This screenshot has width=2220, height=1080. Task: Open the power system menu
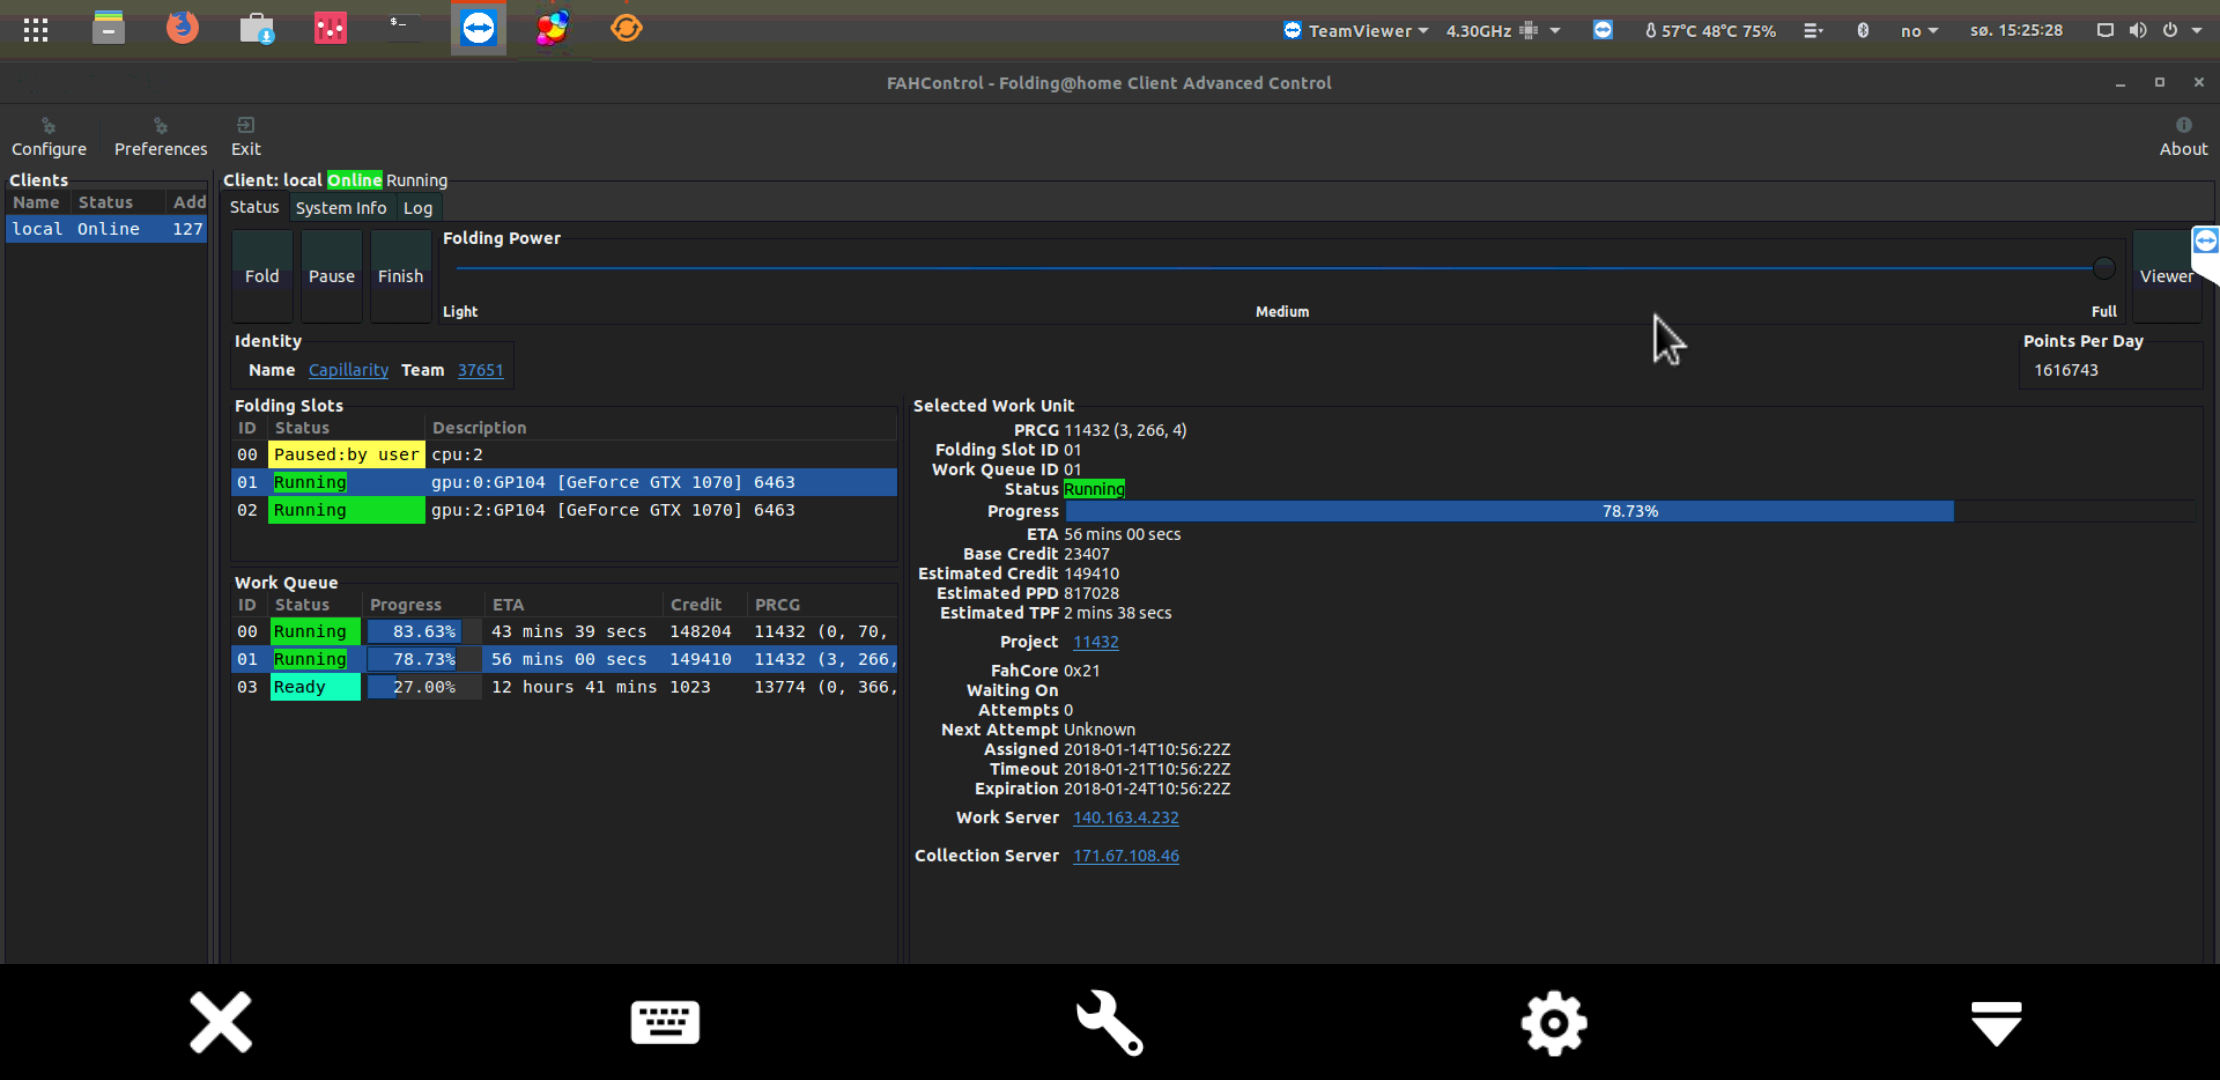point(2181,30)
